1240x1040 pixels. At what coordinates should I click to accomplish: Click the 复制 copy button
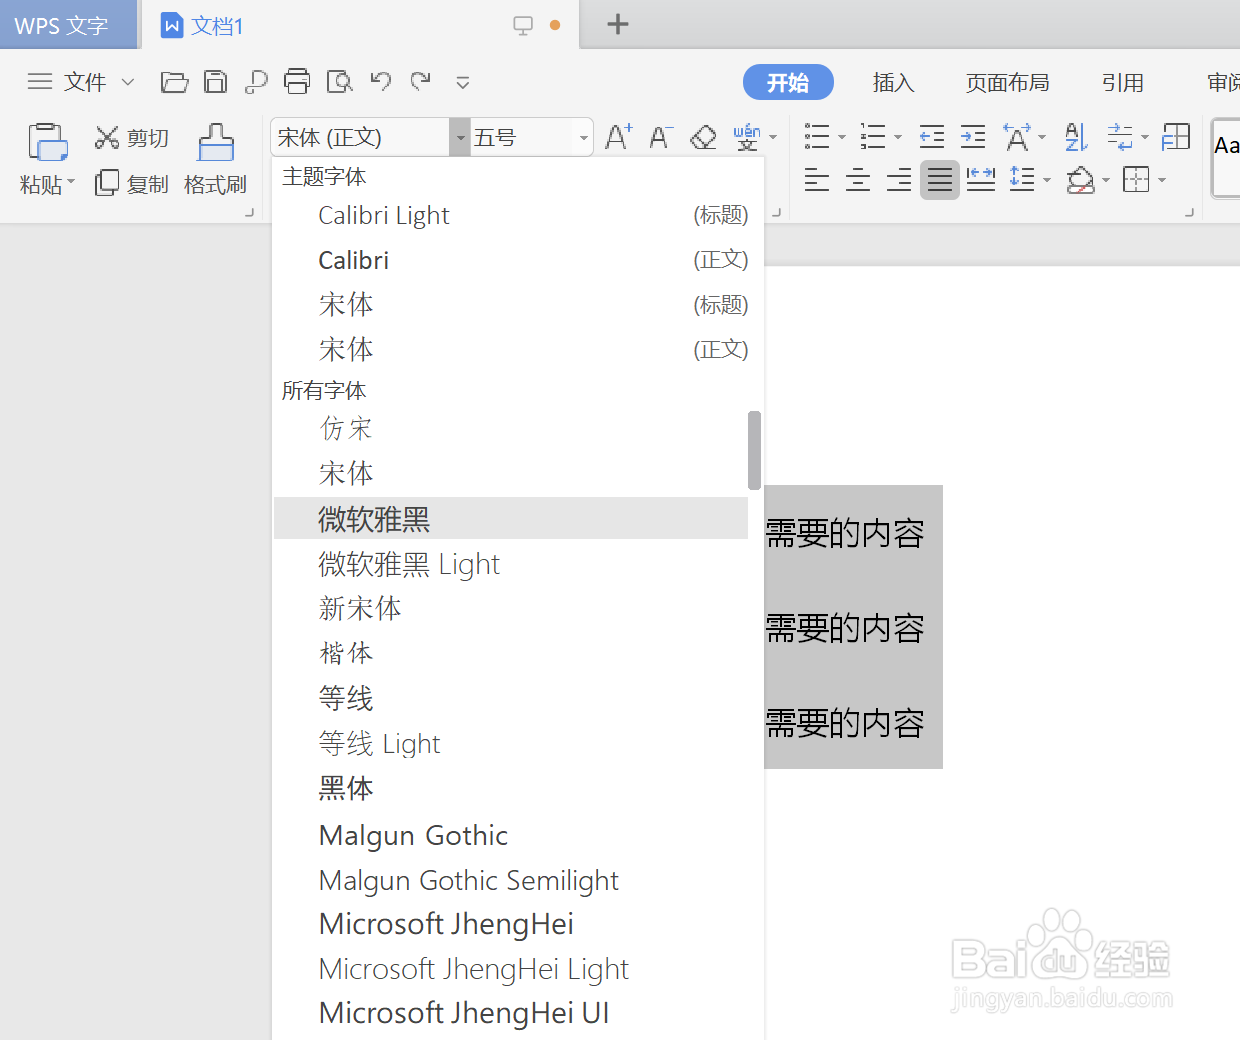[131, 183]
